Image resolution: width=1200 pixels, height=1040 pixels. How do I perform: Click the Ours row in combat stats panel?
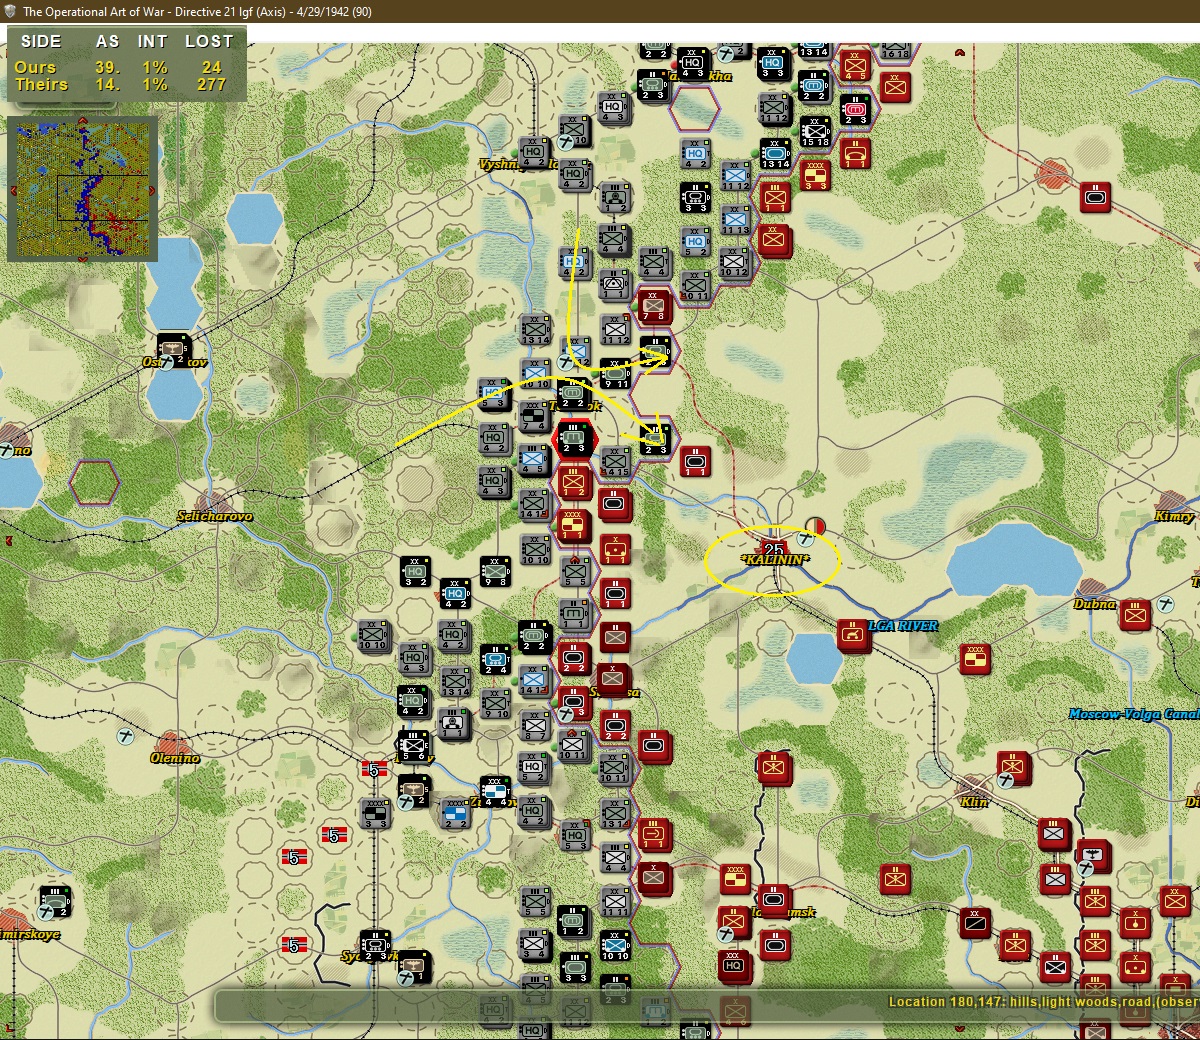pyautogui.click(x=125, y=67)
